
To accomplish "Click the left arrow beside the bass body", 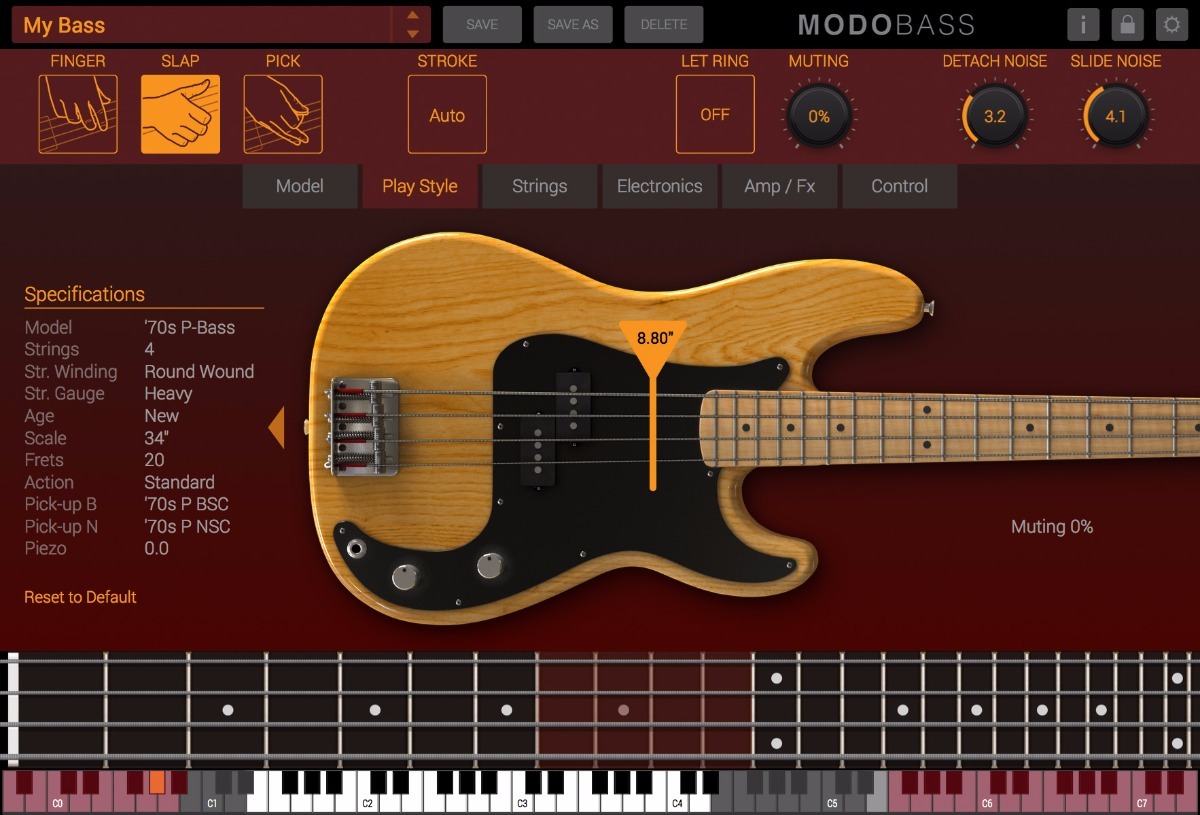I will (x=276, y=427).
